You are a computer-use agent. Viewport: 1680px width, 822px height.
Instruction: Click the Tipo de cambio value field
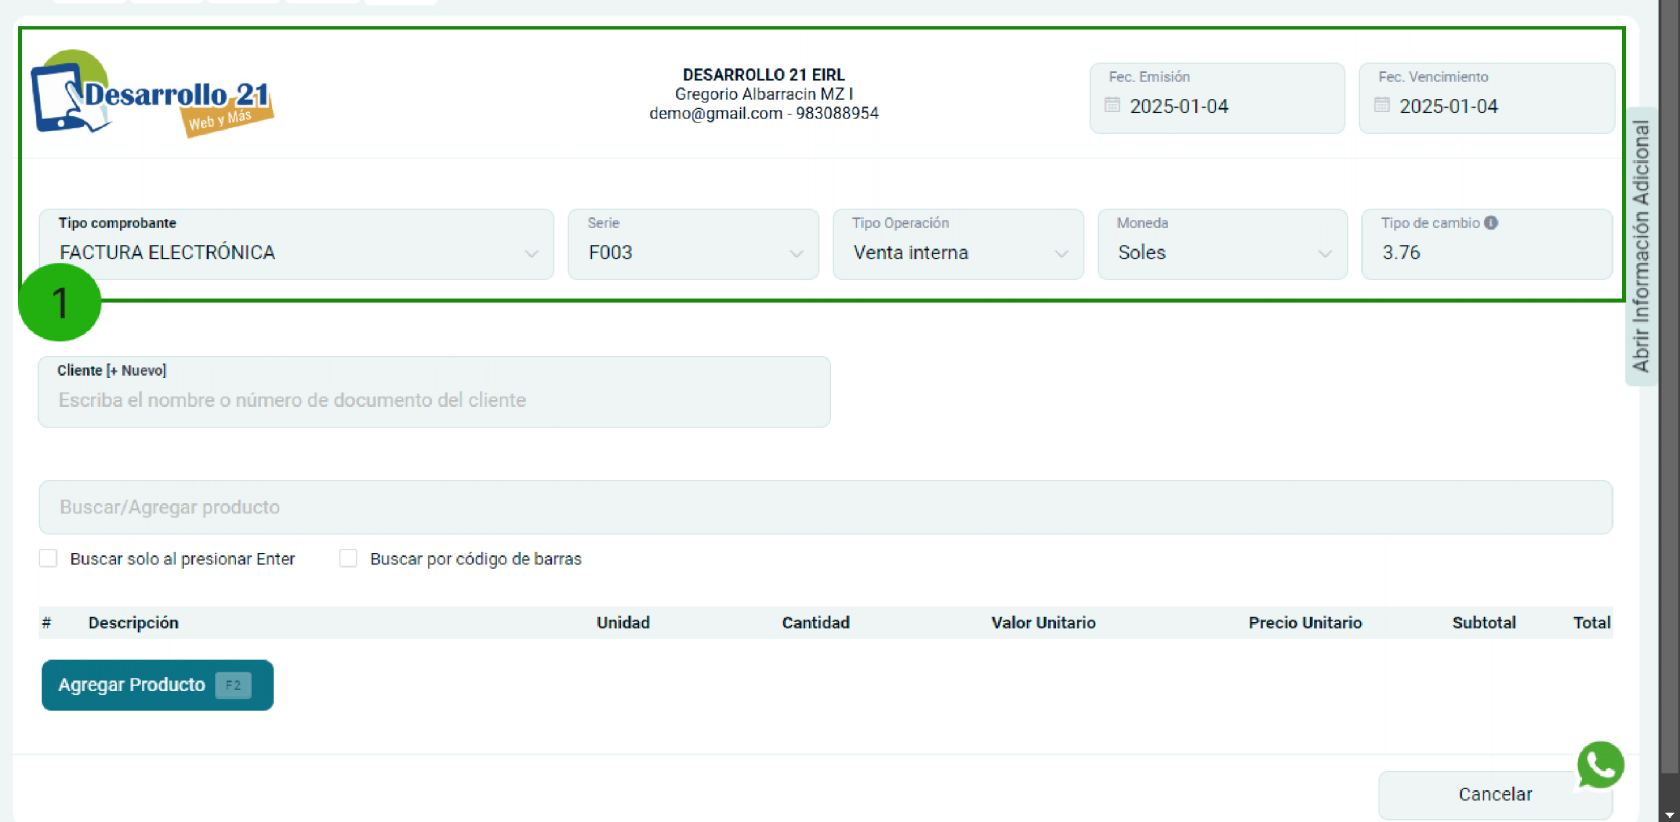(1486, 252)
